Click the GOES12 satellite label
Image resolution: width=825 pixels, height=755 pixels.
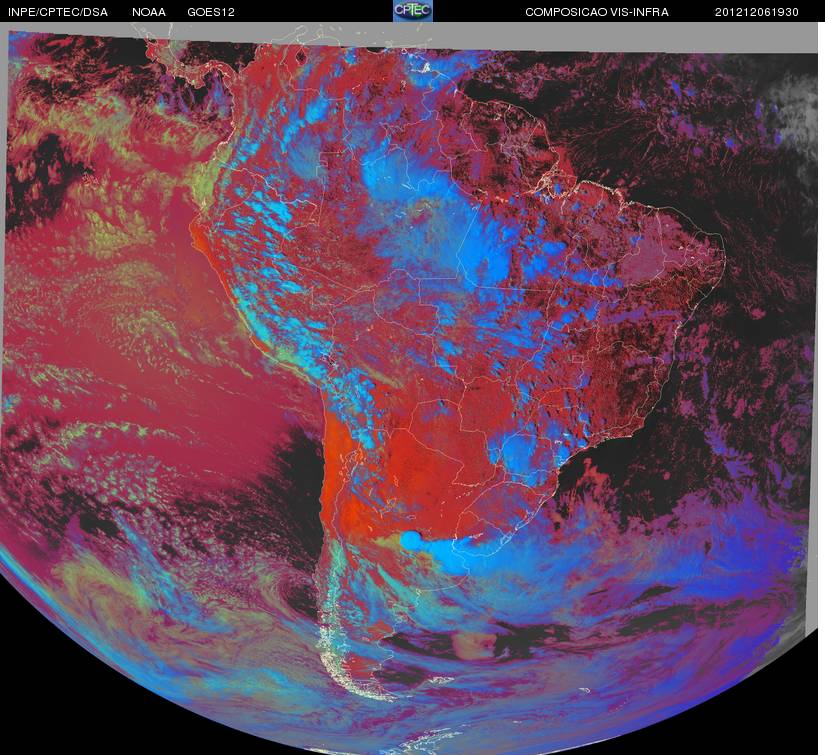click(211, 12)
